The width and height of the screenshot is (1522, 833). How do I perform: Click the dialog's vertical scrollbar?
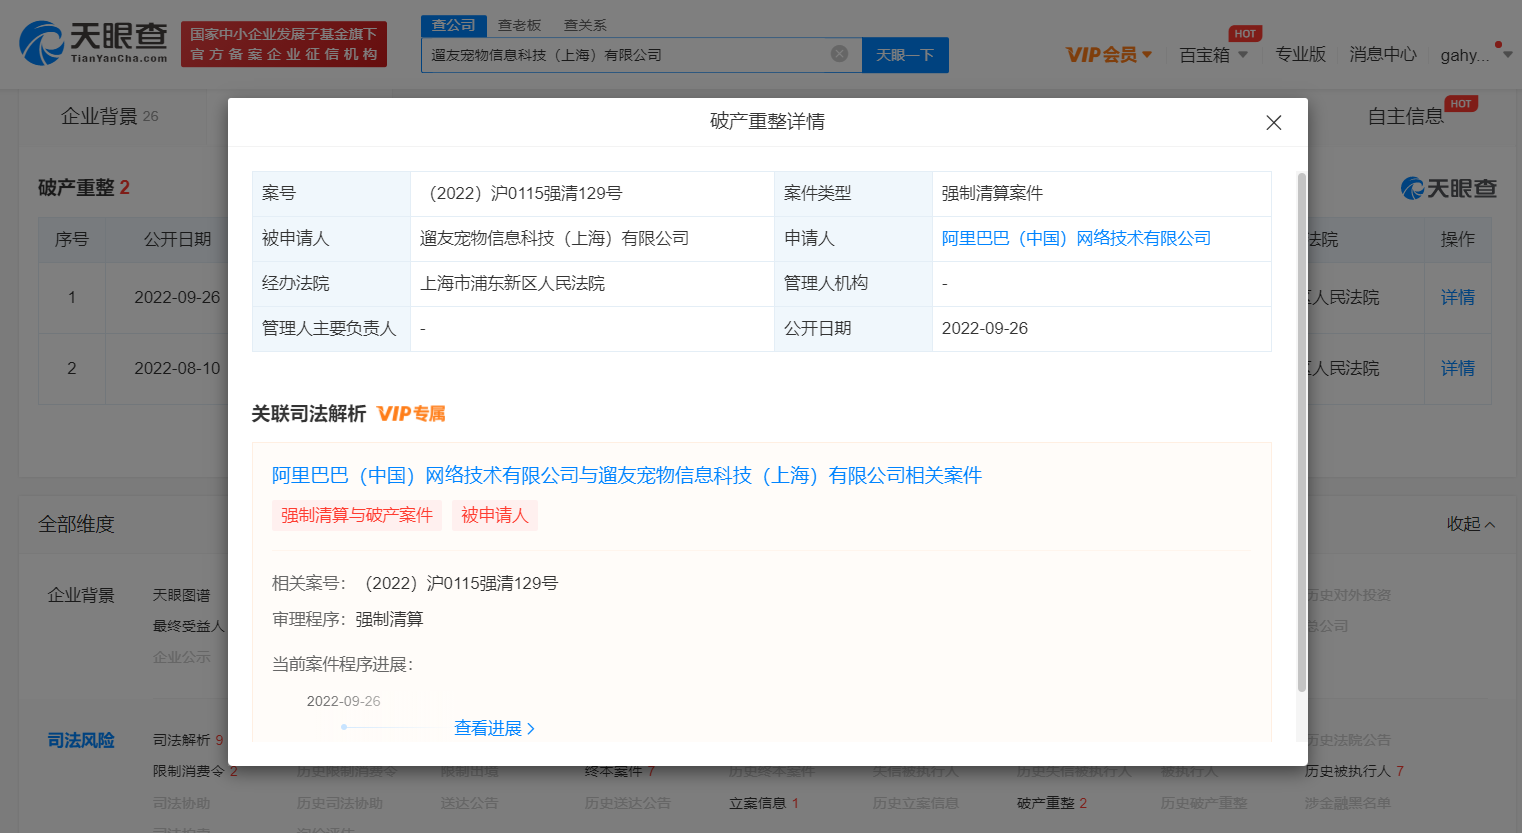point(1301,432)
